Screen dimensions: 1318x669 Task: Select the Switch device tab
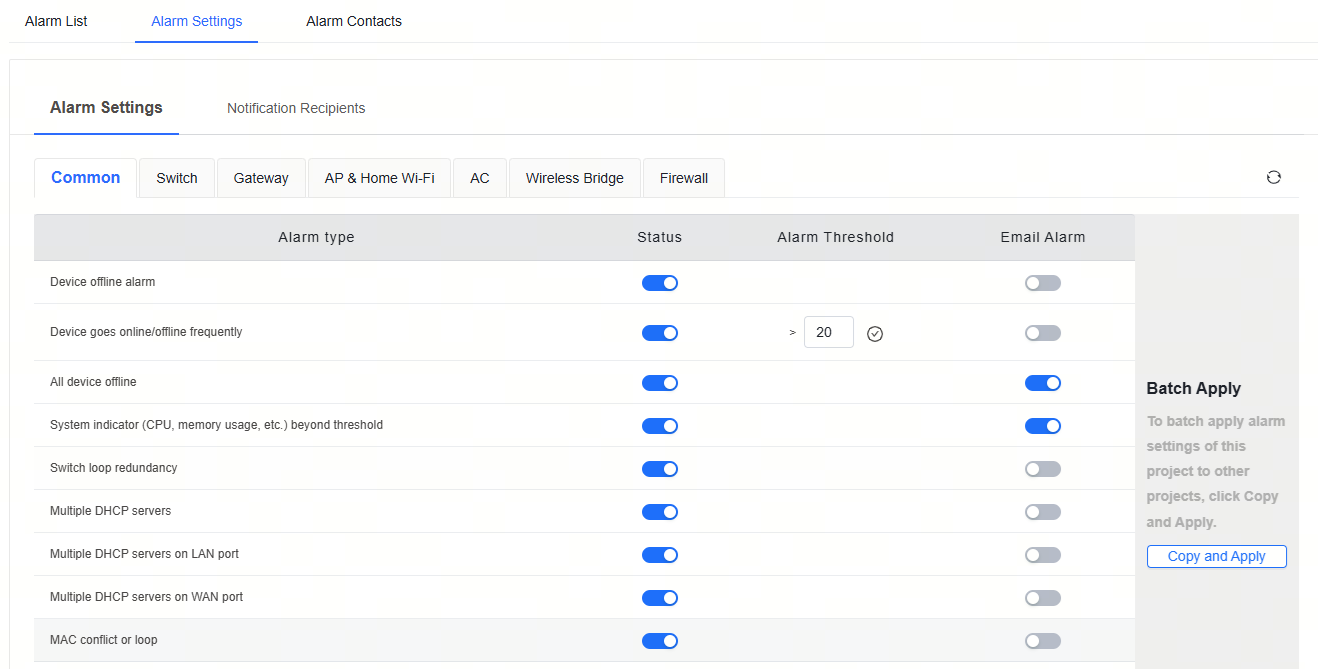tap(177, 178)
